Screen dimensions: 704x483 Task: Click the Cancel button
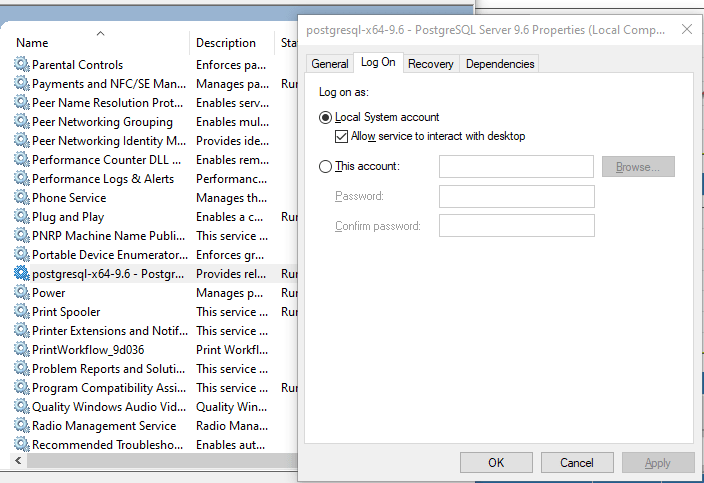coord(577,463)
